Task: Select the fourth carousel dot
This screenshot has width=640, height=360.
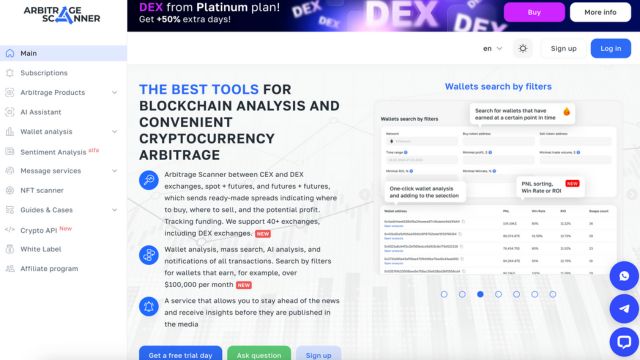Action: coord(498,294)
